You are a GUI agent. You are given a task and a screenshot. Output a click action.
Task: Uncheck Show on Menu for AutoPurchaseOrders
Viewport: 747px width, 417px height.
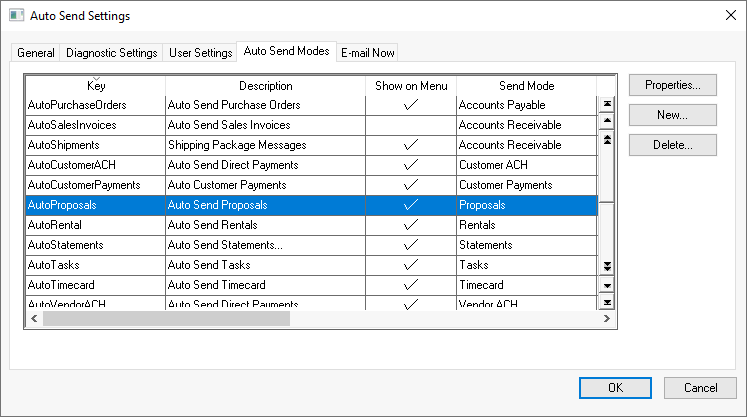[411, 105]
